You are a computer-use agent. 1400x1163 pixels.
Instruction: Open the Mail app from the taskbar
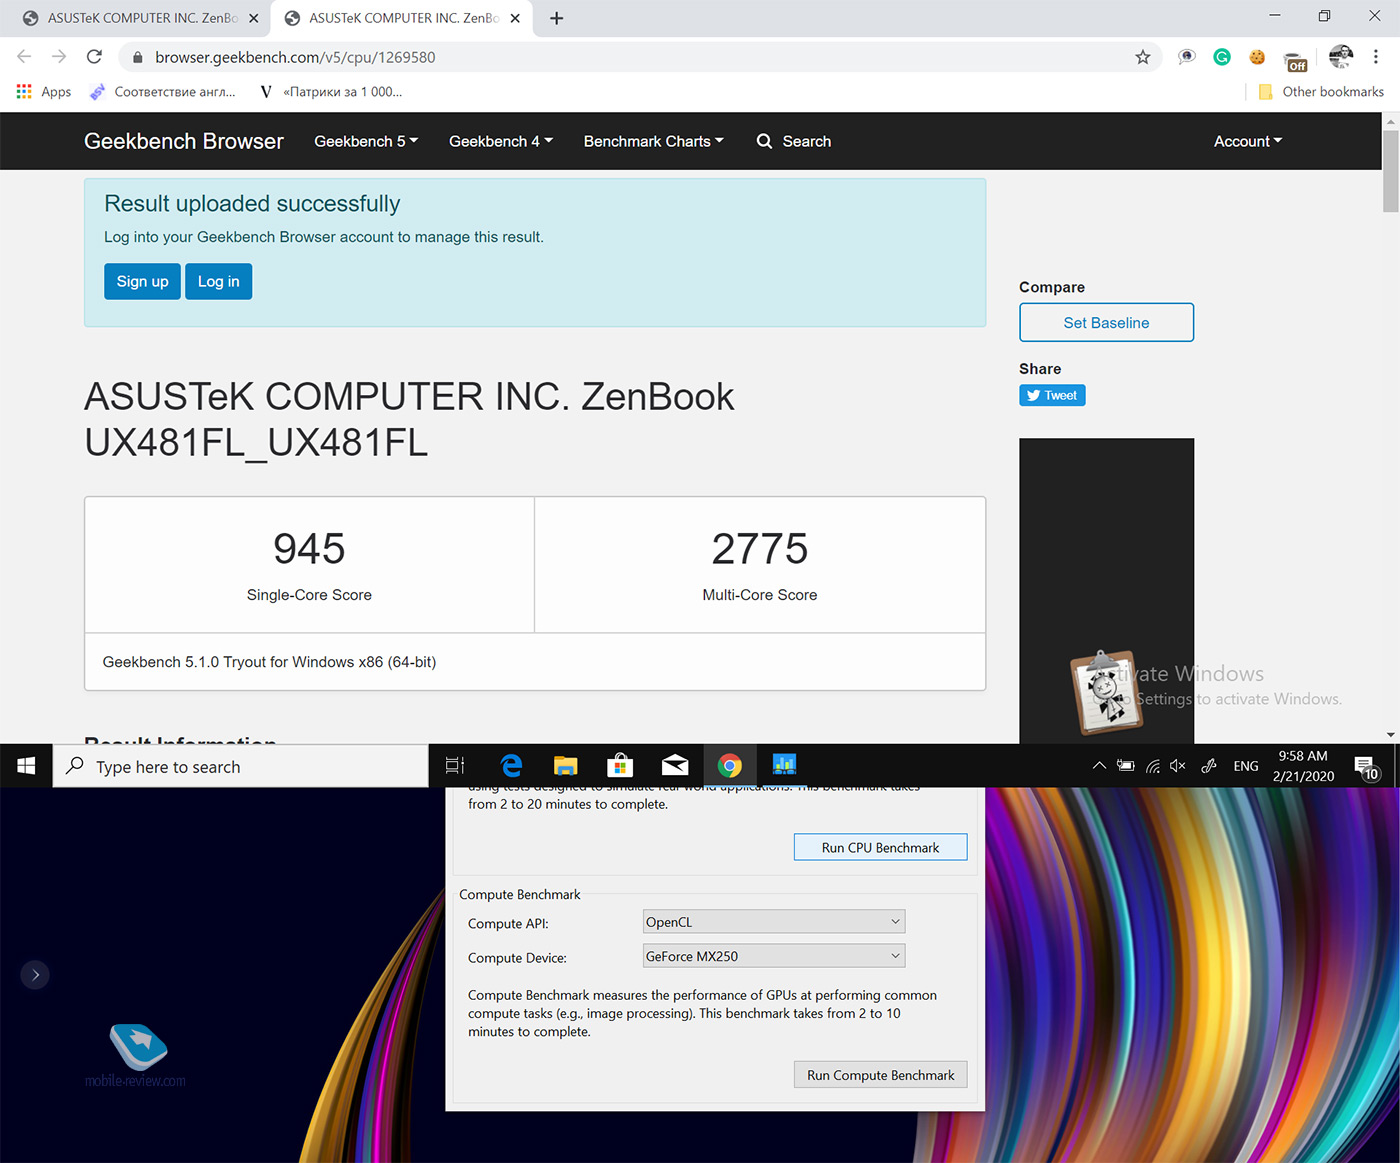(675, 766)
